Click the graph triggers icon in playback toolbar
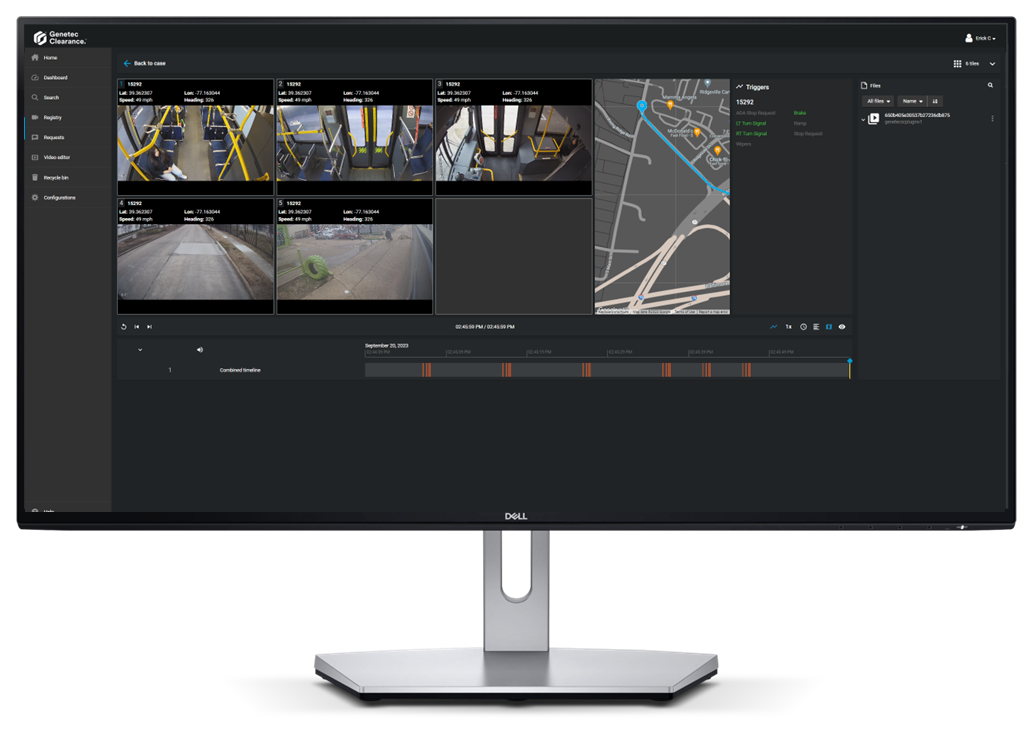This screenshot has width=1033, height=735. click(x=773, y=327)
